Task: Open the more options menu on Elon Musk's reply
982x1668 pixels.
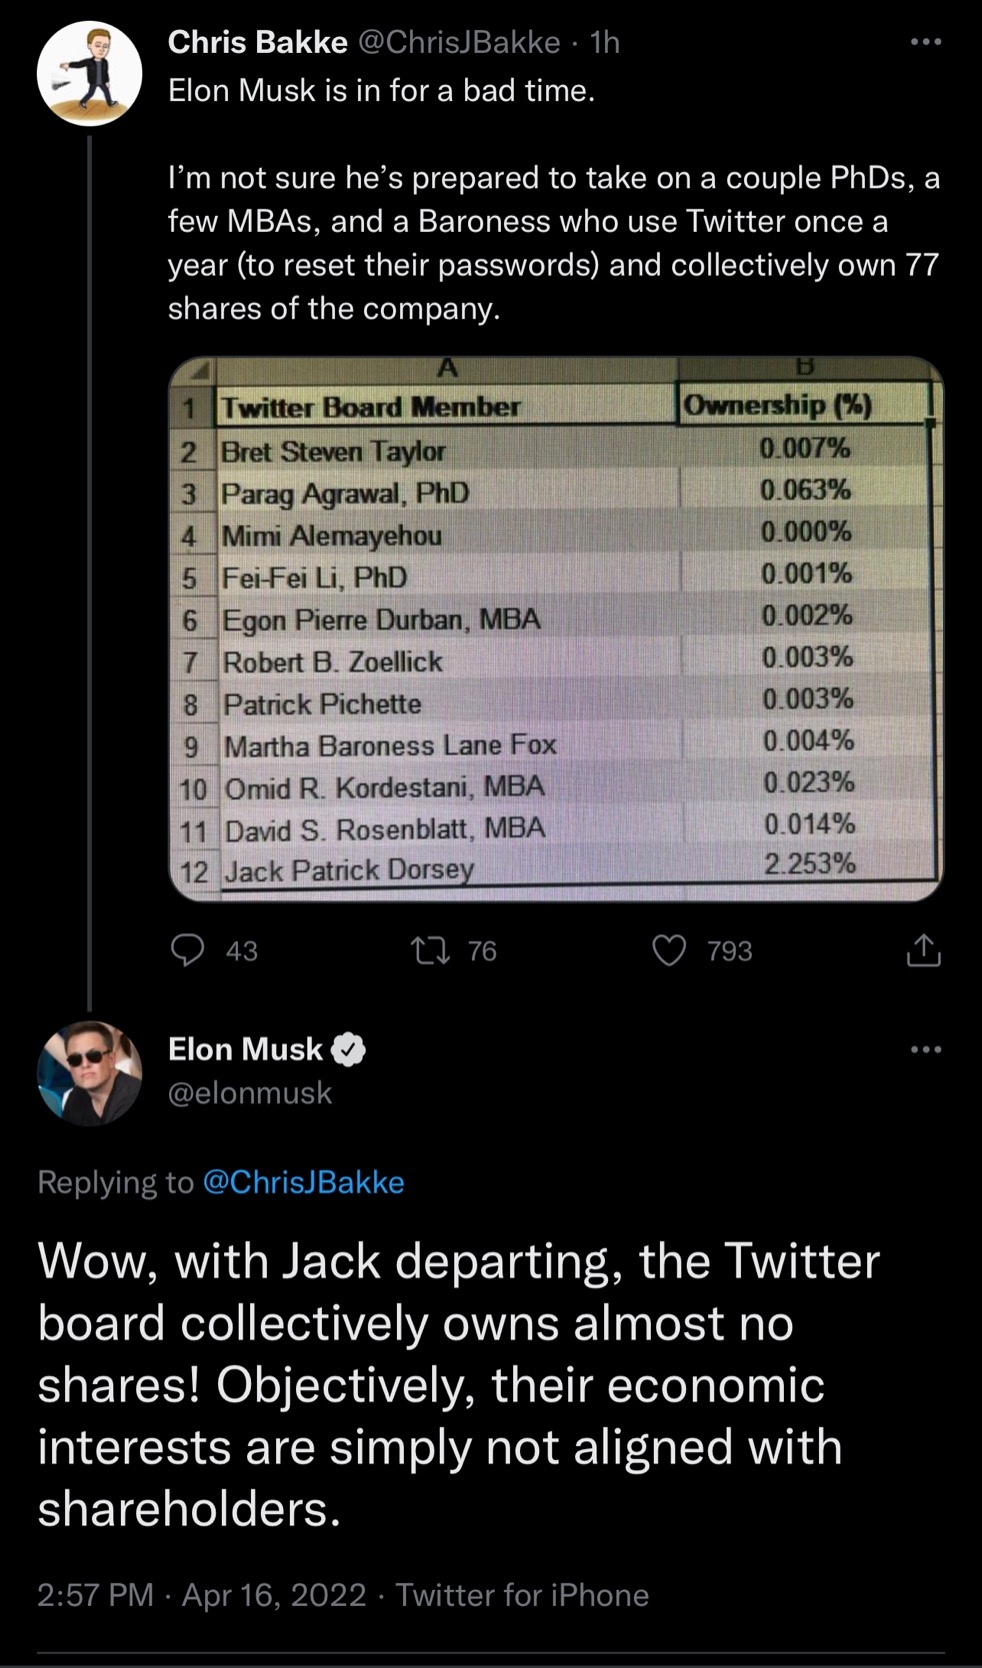Action: click(x=925, y=1049)
